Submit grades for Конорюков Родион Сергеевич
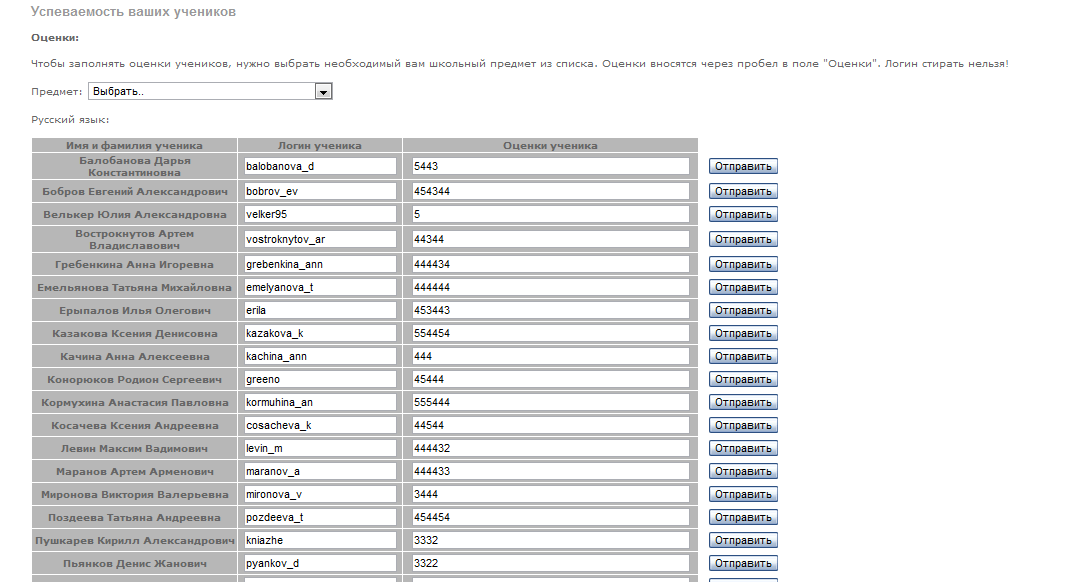This screenshot has width=1067, height=582. coord(743,379)
